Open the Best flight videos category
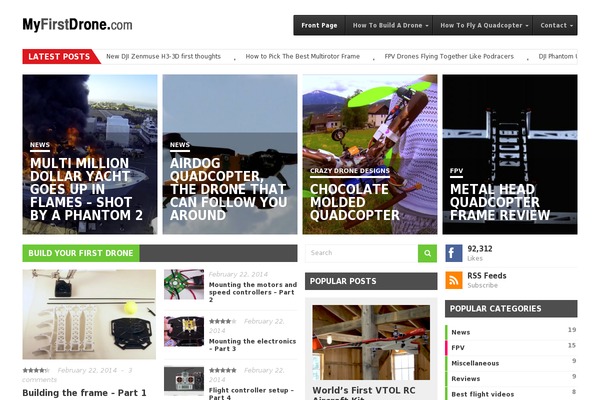 click(483, 394)
